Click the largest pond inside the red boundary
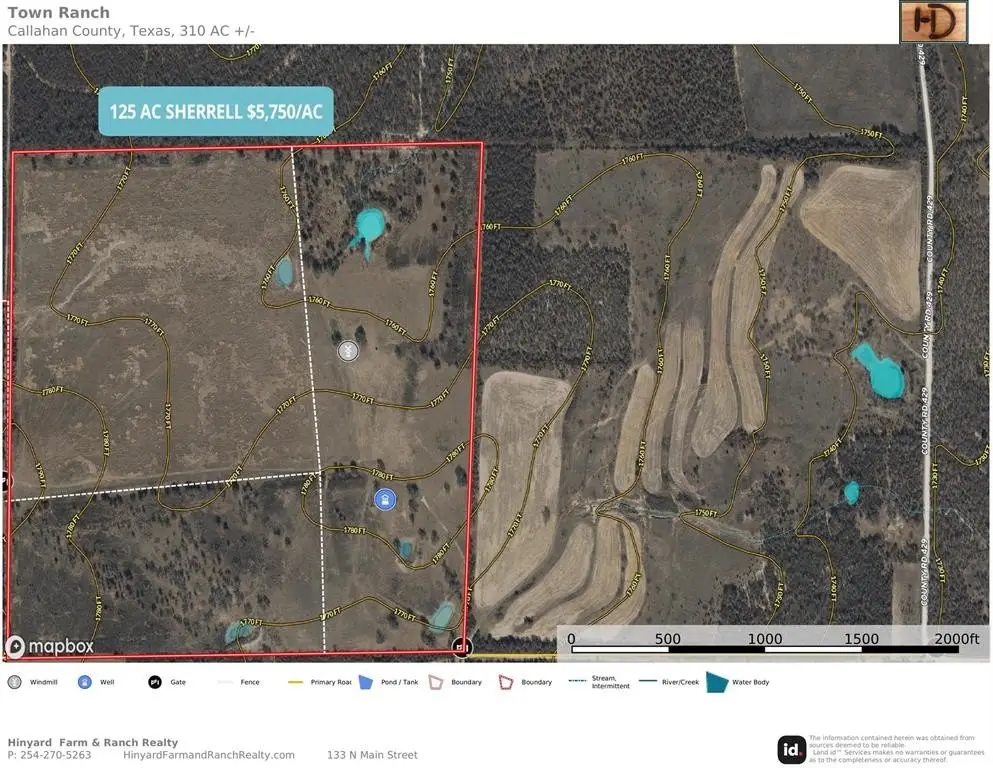 click(x=368, y=226)
